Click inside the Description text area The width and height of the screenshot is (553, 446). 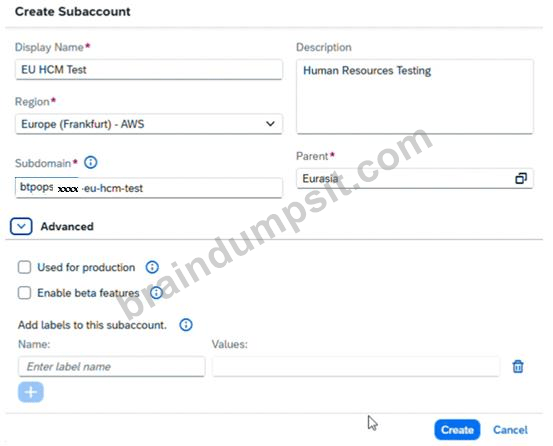pos(415,97)
